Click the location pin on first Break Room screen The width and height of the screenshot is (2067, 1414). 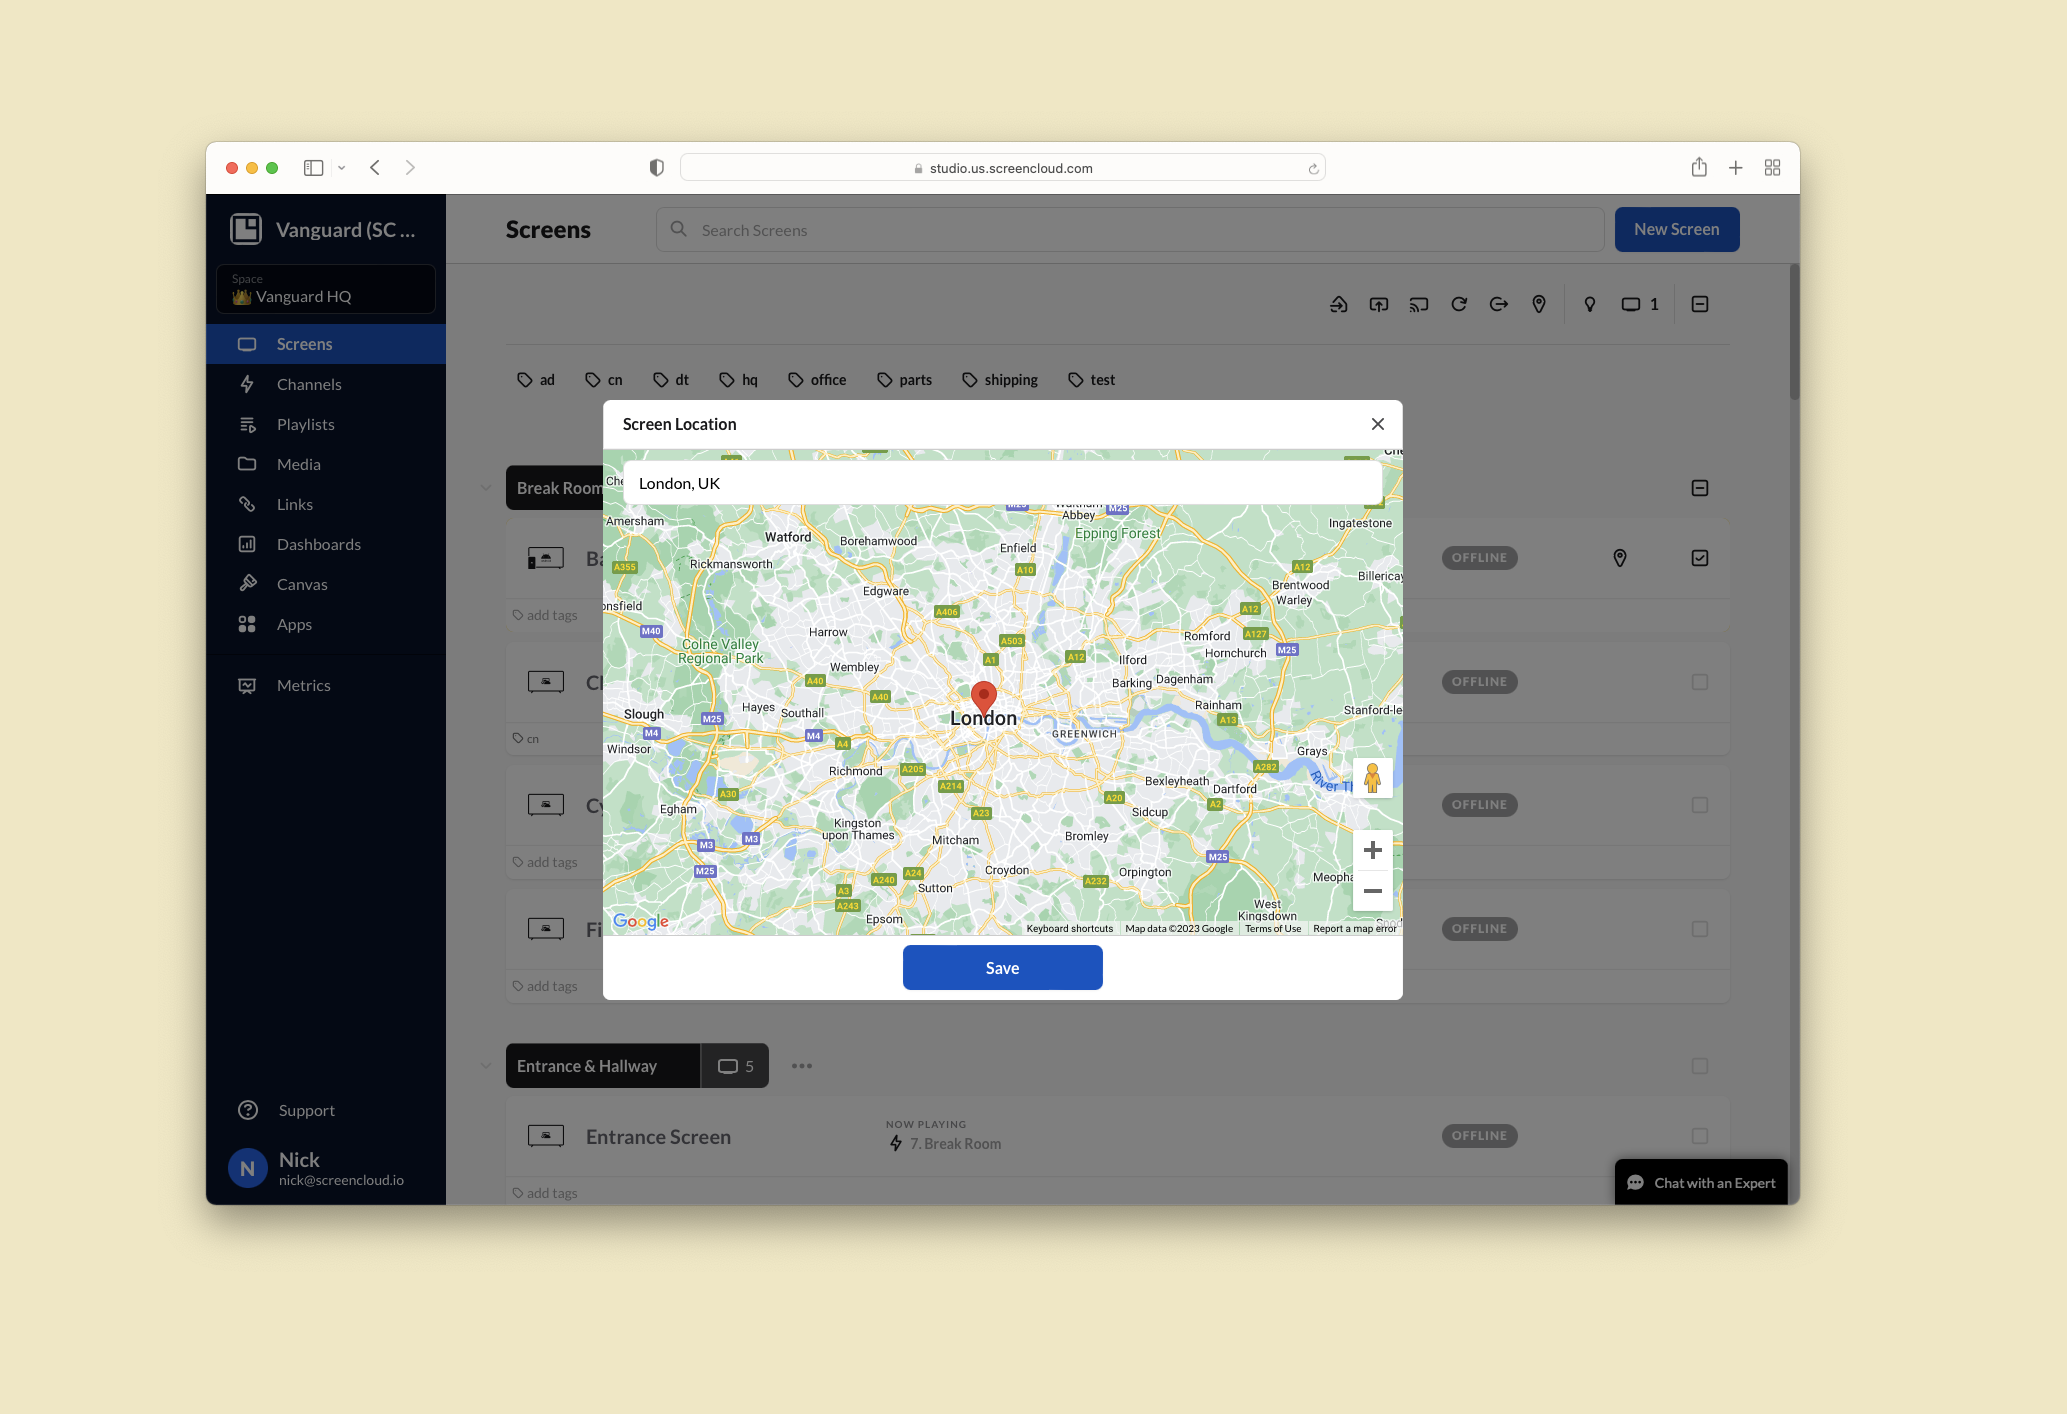tap(1619, 558)
